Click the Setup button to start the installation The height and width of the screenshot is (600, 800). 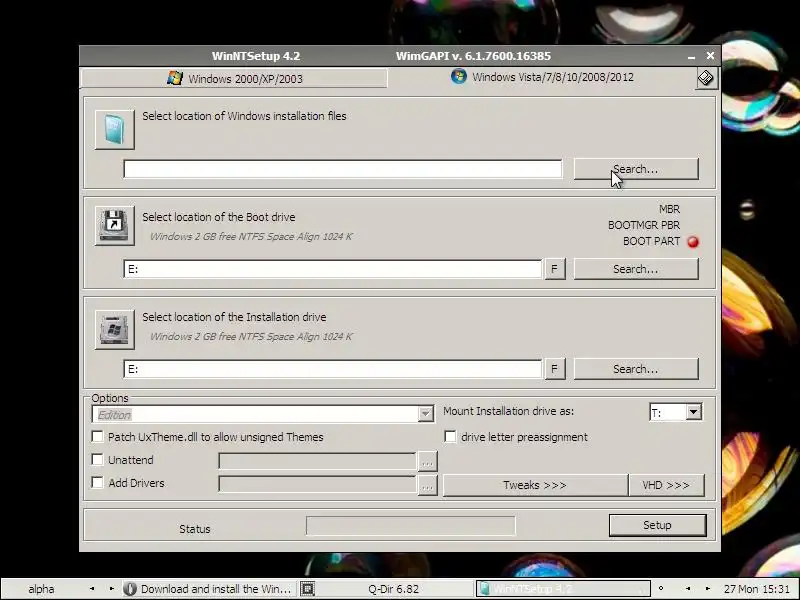coord(657,526)
